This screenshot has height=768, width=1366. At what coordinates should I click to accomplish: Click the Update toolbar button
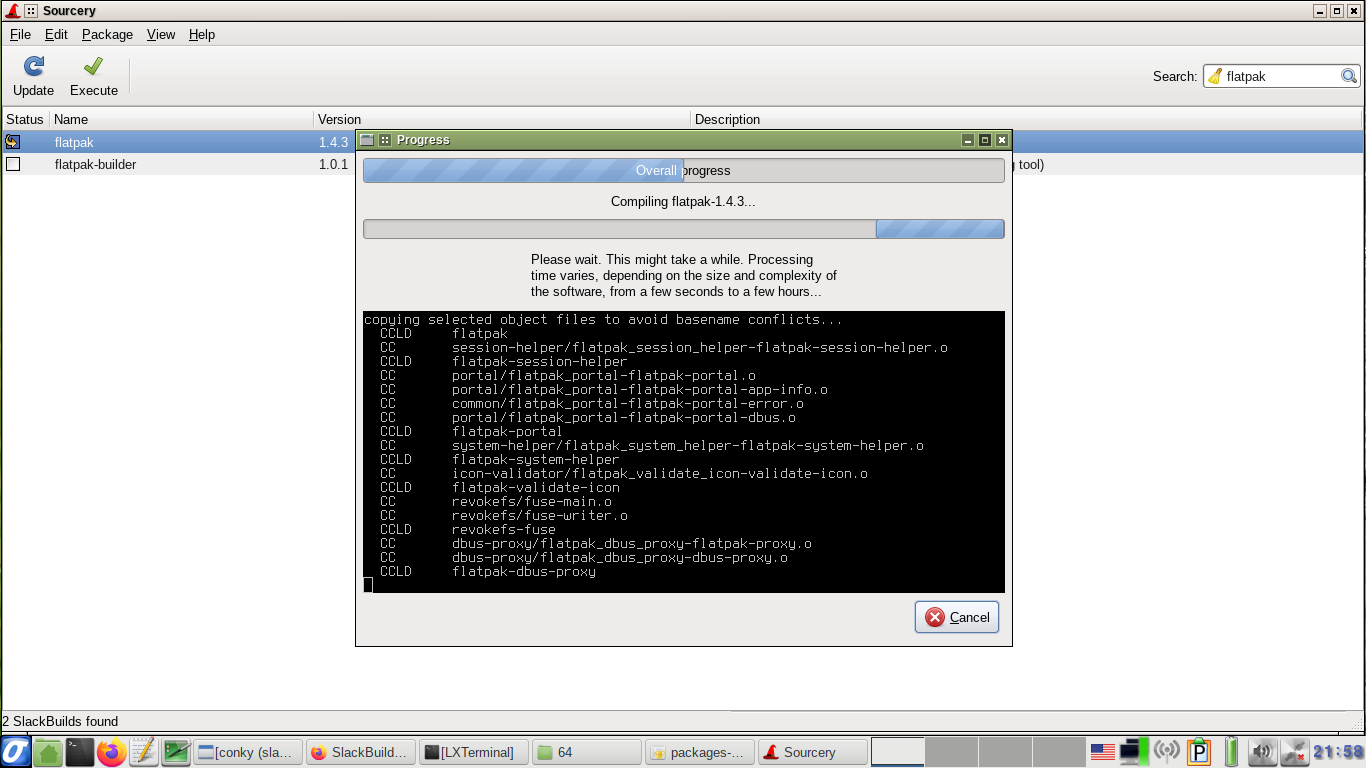33,77
